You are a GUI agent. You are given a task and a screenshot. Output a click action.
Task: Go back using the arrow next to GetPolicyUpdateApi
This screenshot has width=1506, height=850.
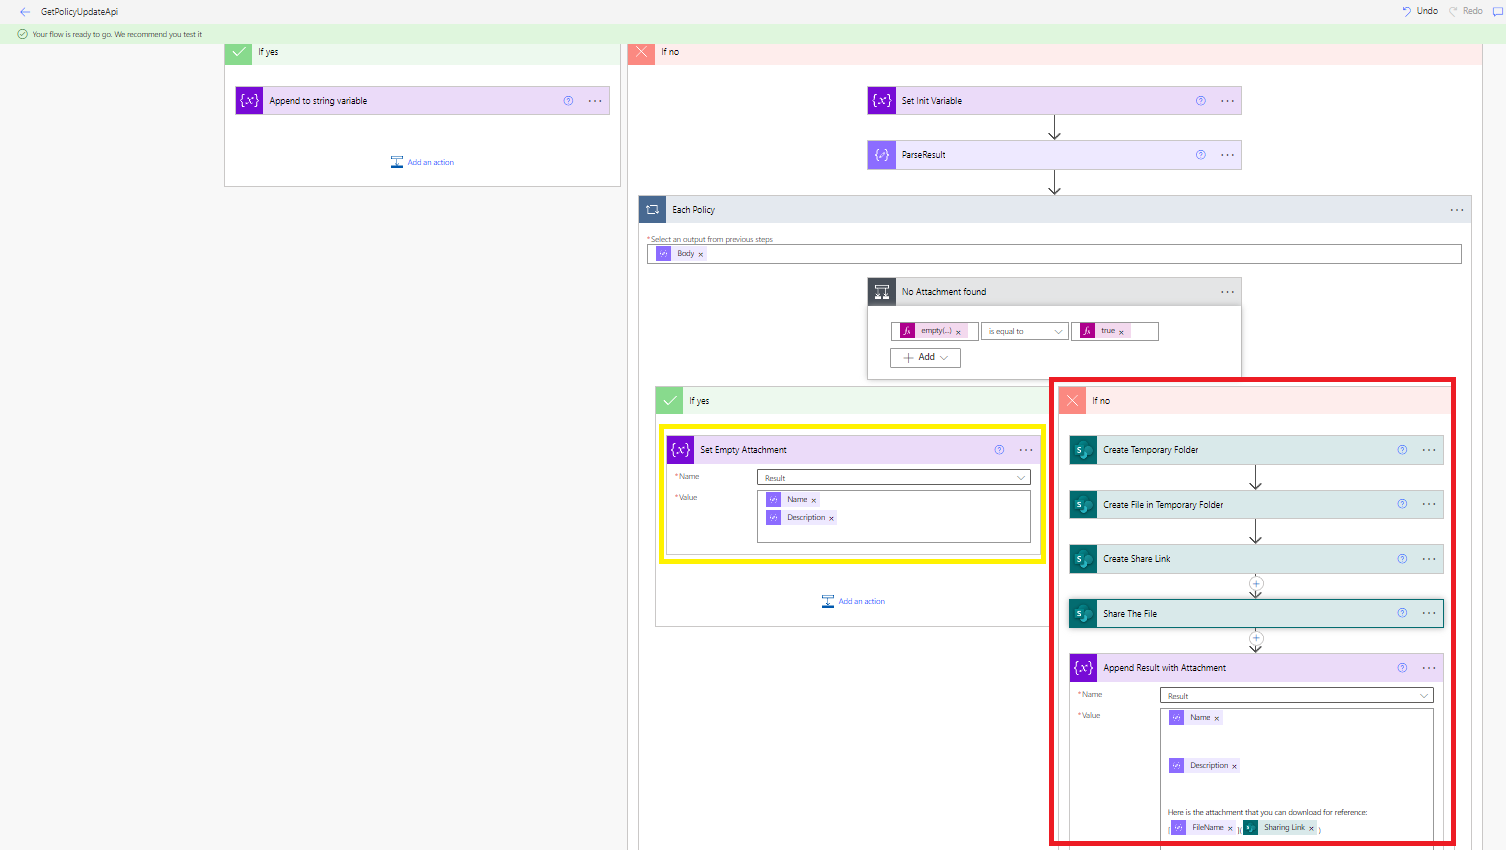[25, 12]
